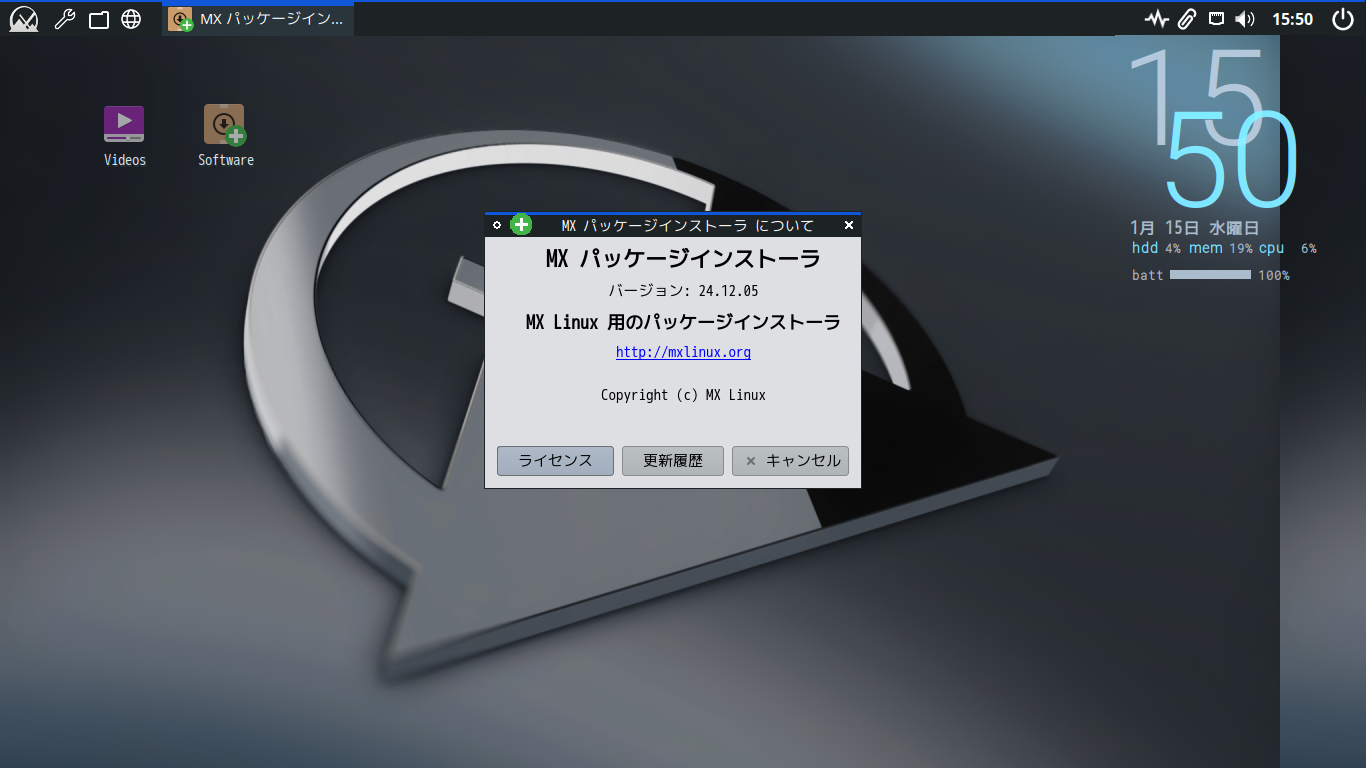Open the panel clock showing 15:50
This screenshot has height=768, width=1366.
[1292, 19]
